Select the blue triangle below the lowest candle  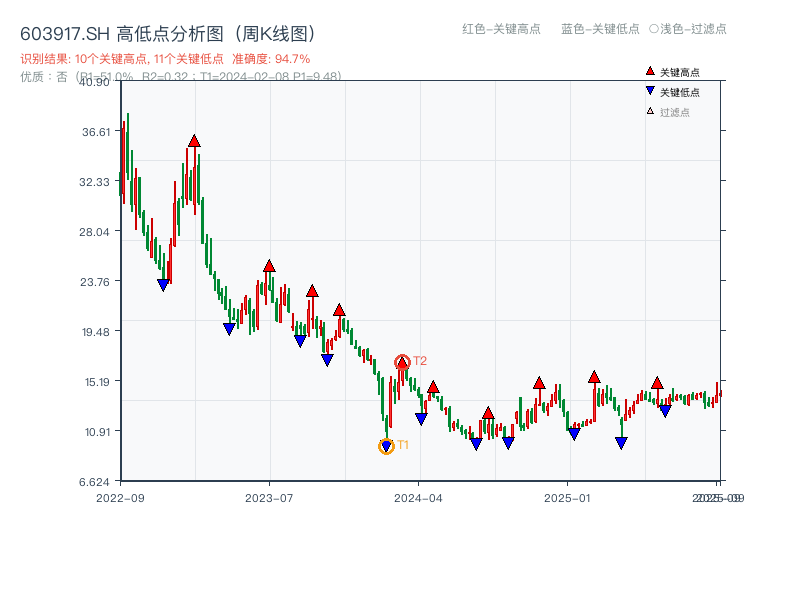[386, 445]
